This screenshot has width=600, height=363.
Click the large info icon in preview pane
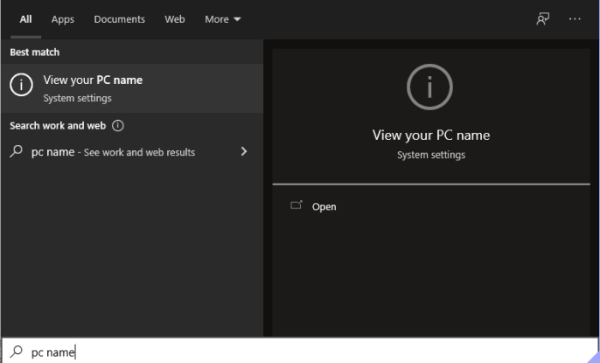point(430,87)
